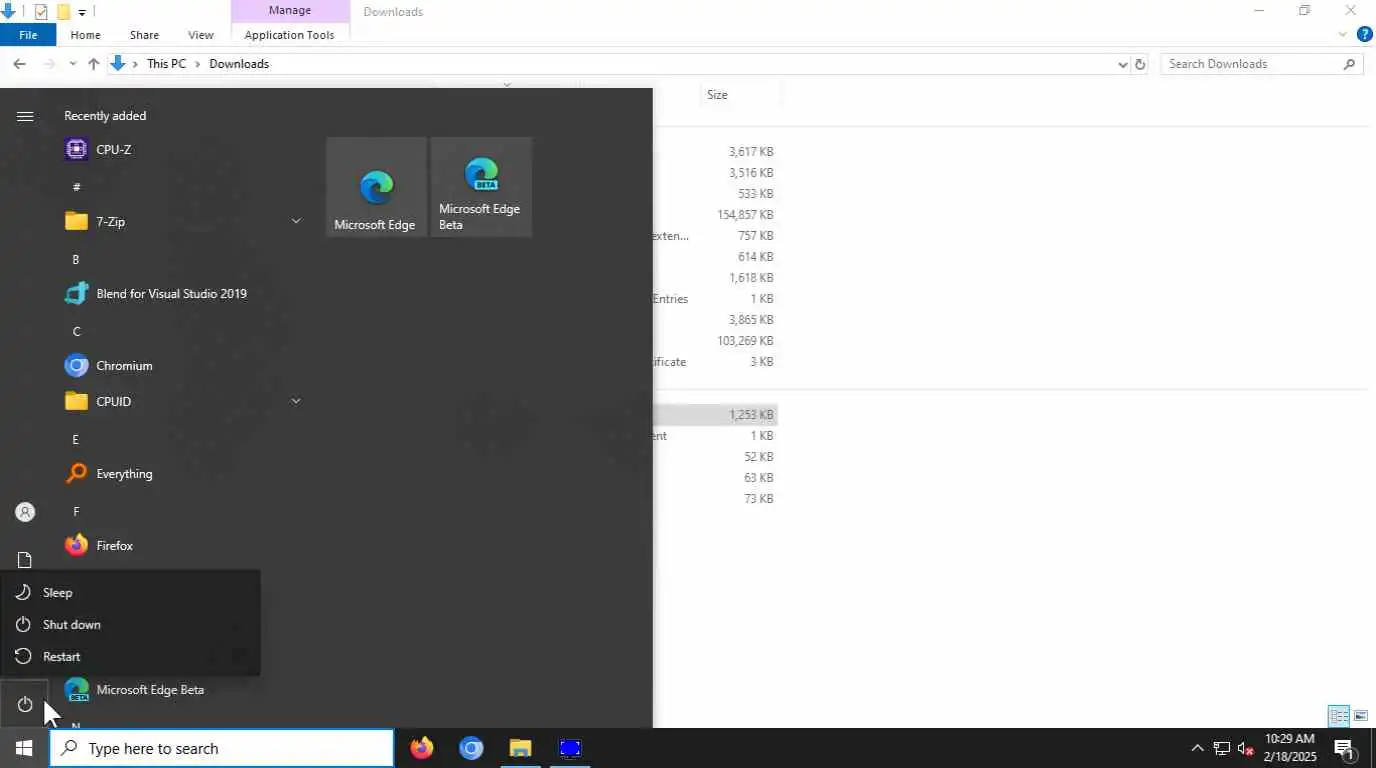Toggle the quick access properties checkmark icon

pos(41,12)
